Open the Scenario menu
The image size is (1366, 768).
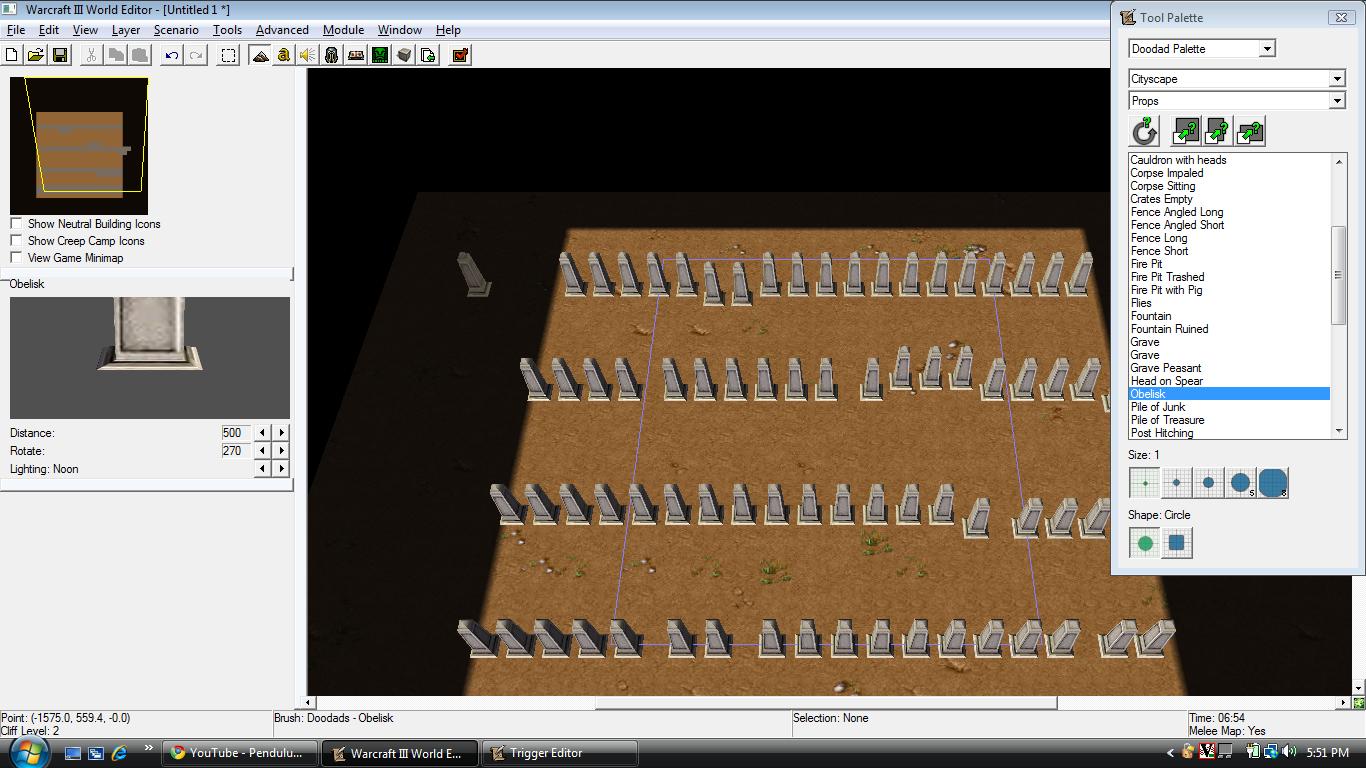coord(176,30)
